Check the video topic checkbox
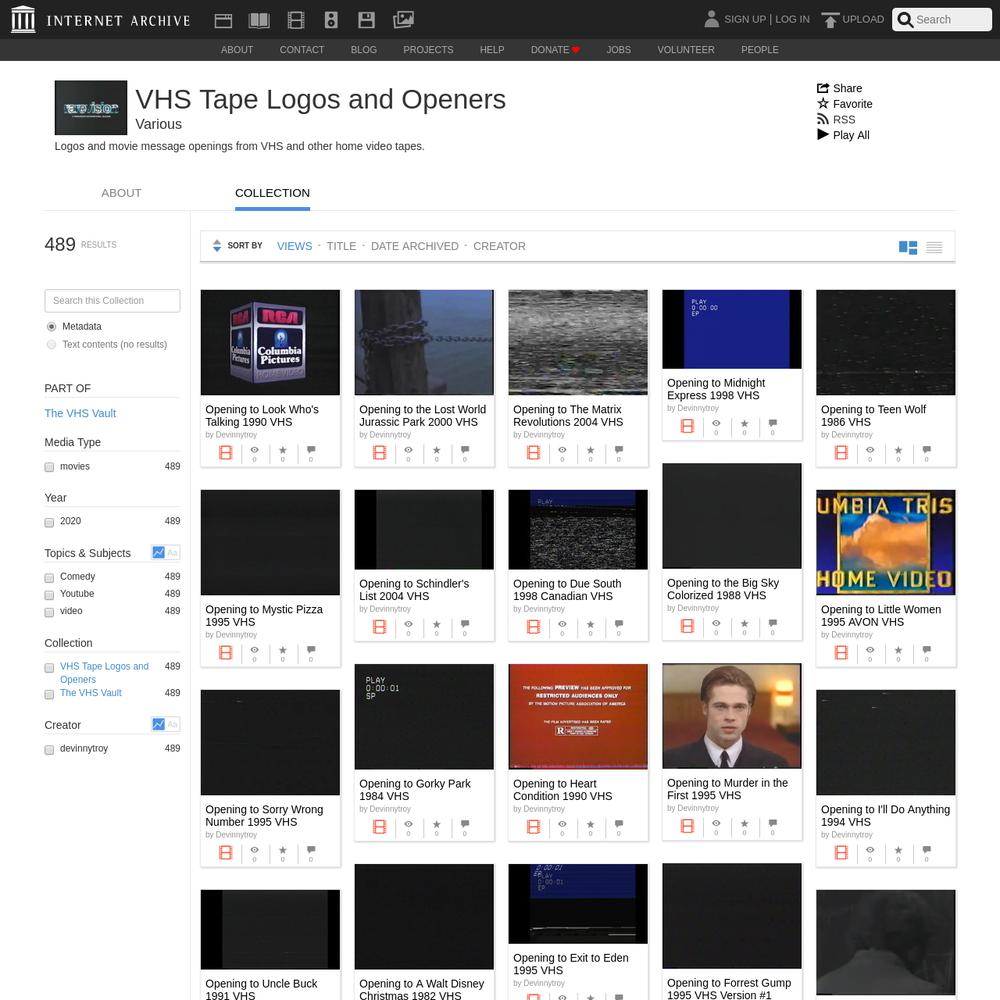 tap(49, 612)
